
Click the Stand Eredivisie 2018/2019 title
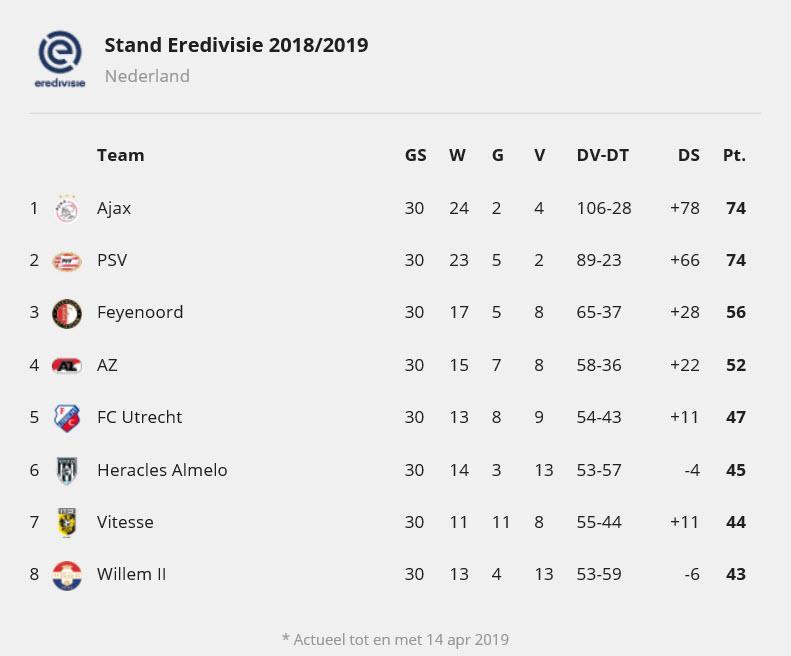(x=236, y=45)
